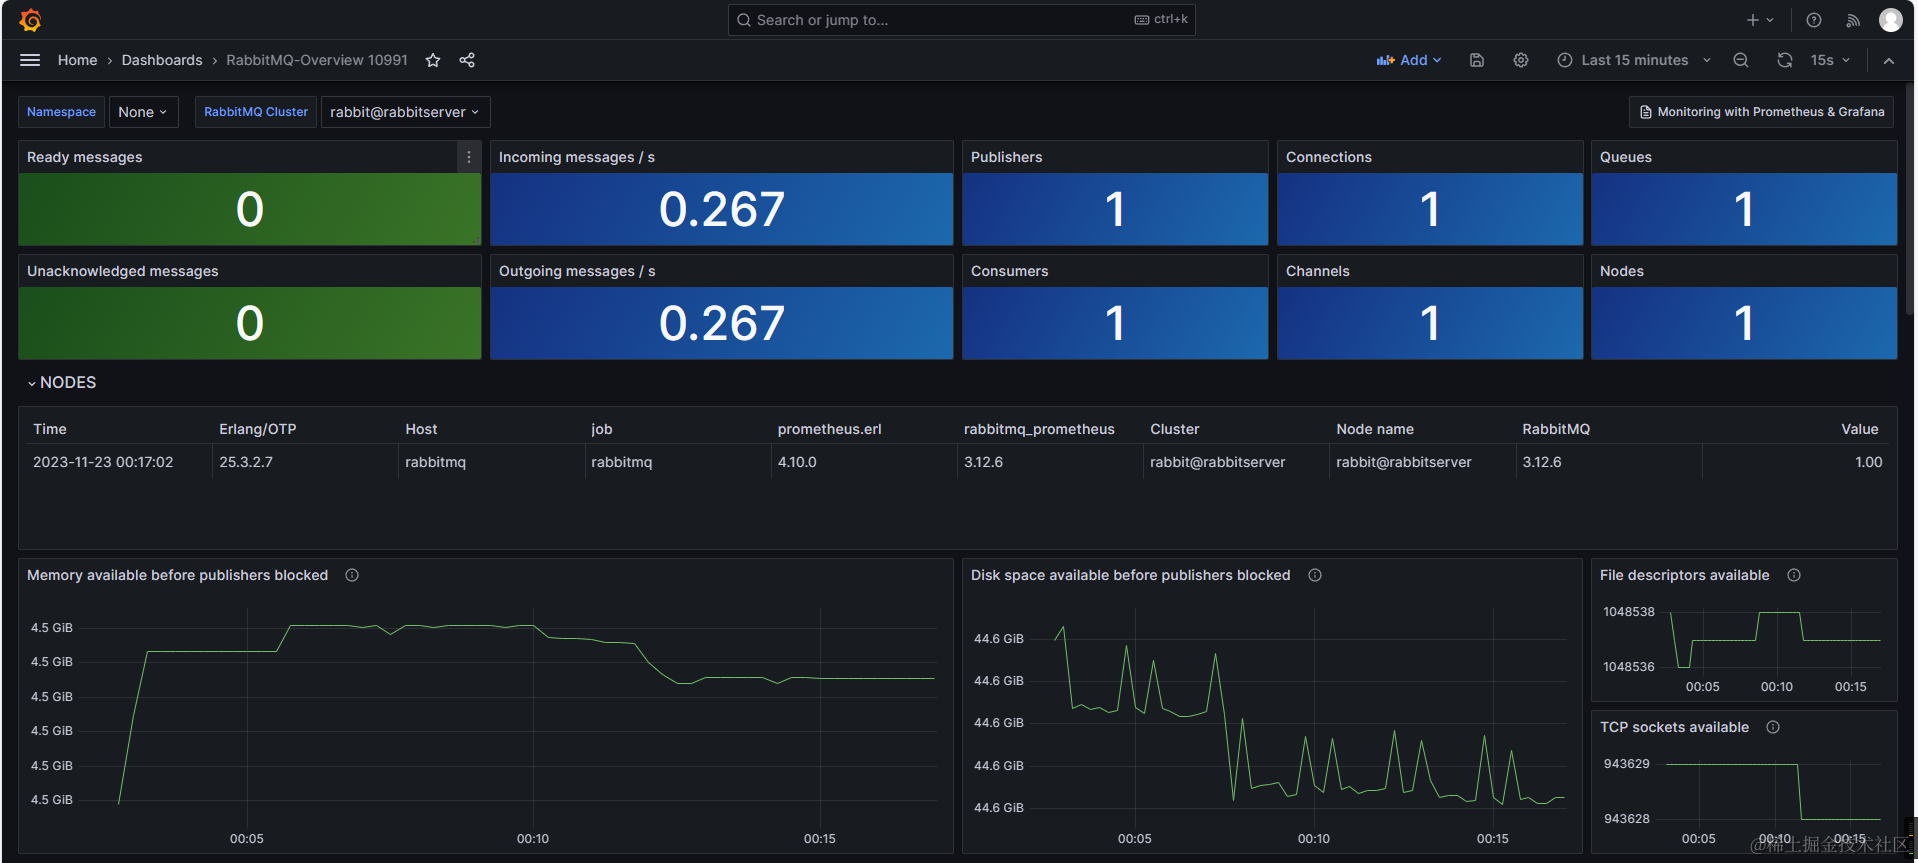Image resolution: width=1918 pixels, height=863 pixels.
Task: Sort table by rabbitmq_prometheus column header
Action: [x=1039, y=429]
